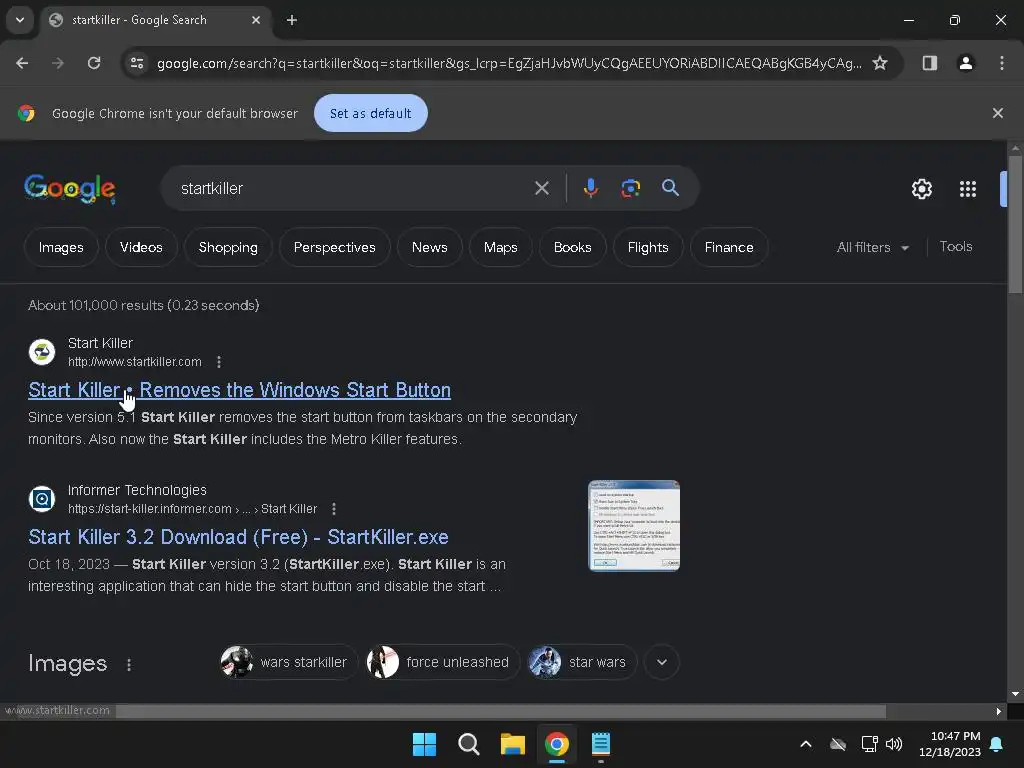Click the forward navigation arrow
This screenshot has width=1024, height=768.
point(58,63)
